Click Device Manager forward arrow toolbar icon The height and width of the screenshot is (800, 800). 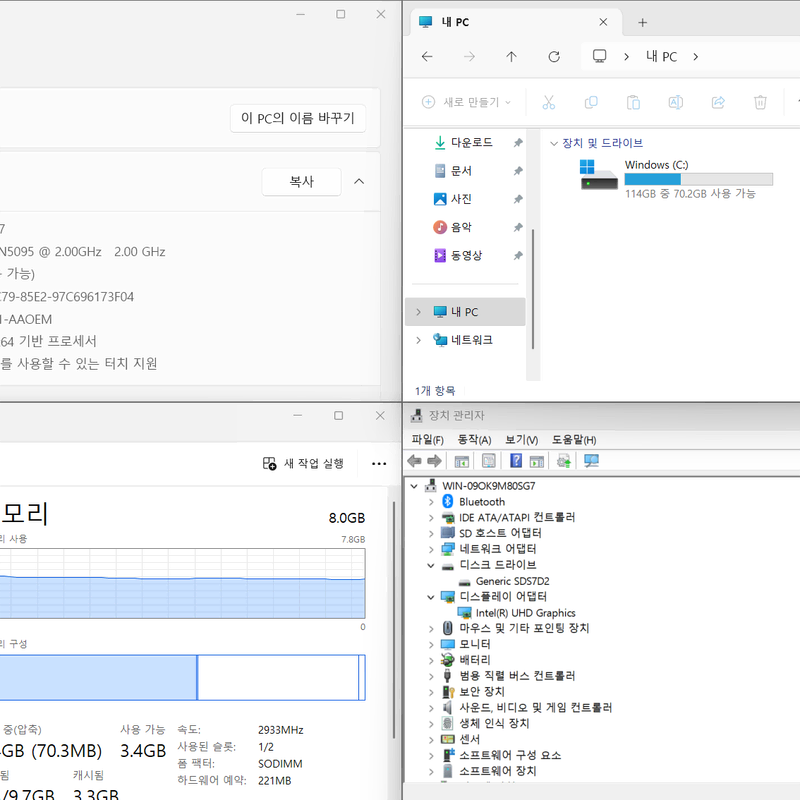[434, 461]
